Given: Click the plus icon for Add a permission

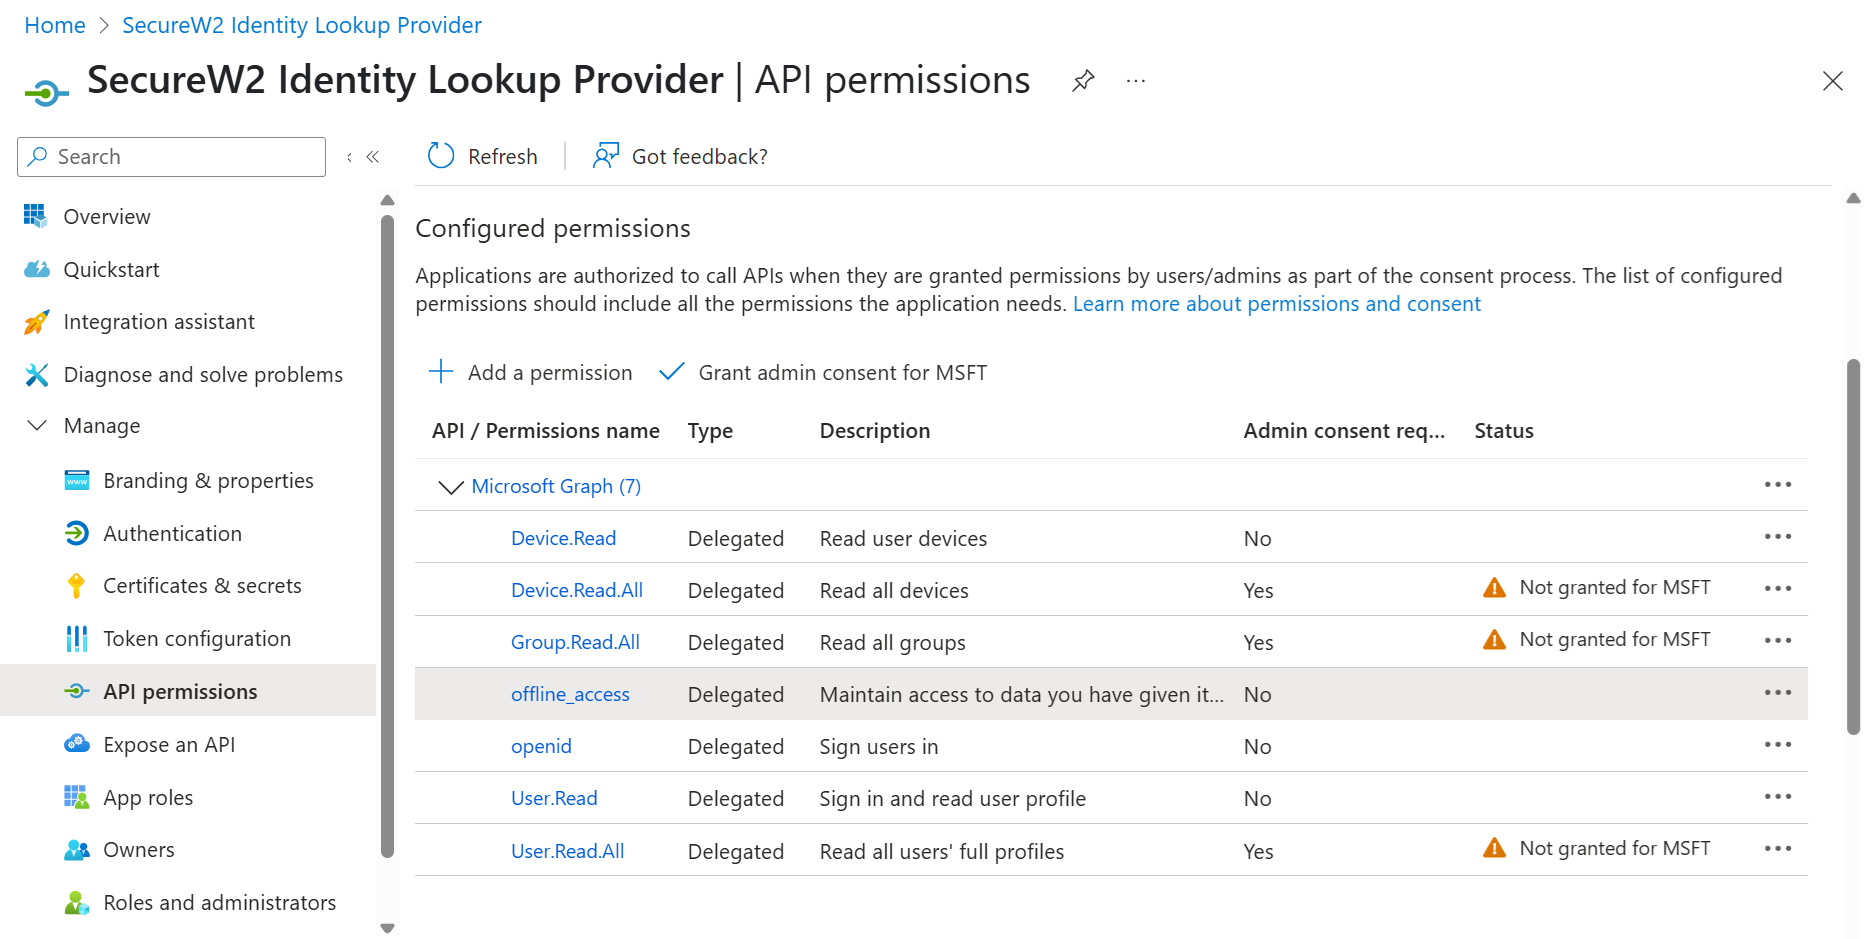Looking at the screenshot, I should click(x=441, y=372).
